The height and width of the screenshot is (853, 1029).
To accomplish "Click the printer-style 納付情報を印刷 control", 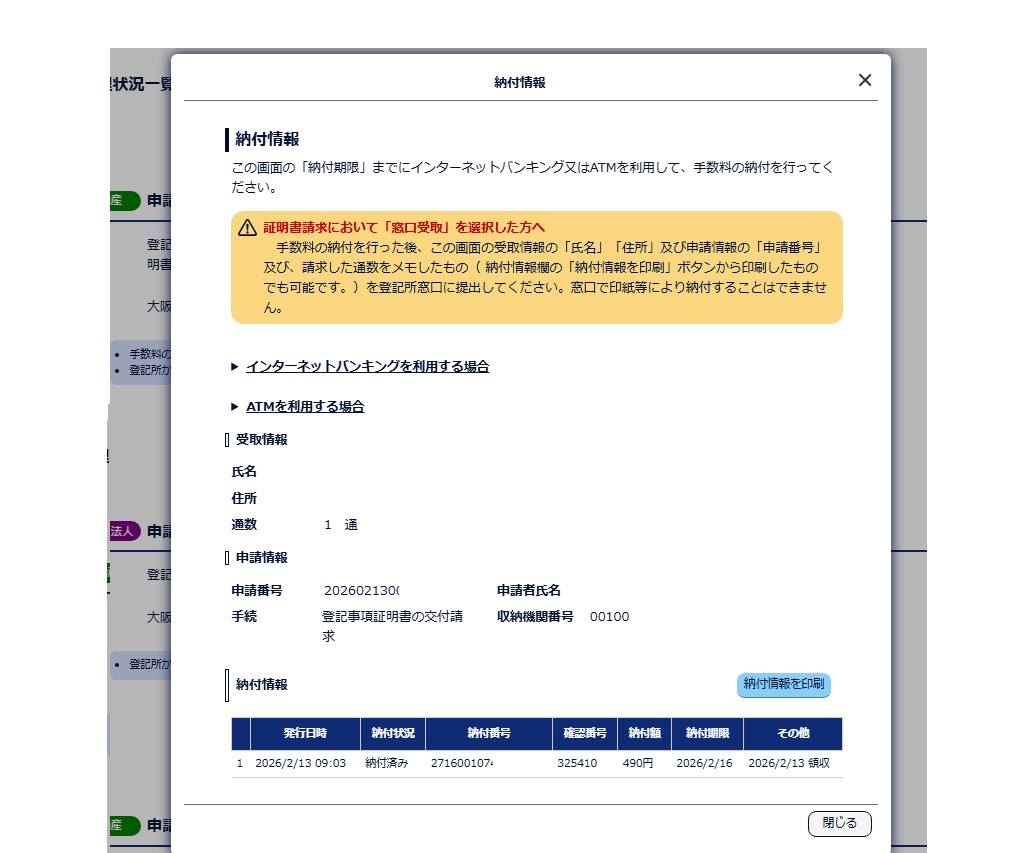I will click(x=783, y=685).
